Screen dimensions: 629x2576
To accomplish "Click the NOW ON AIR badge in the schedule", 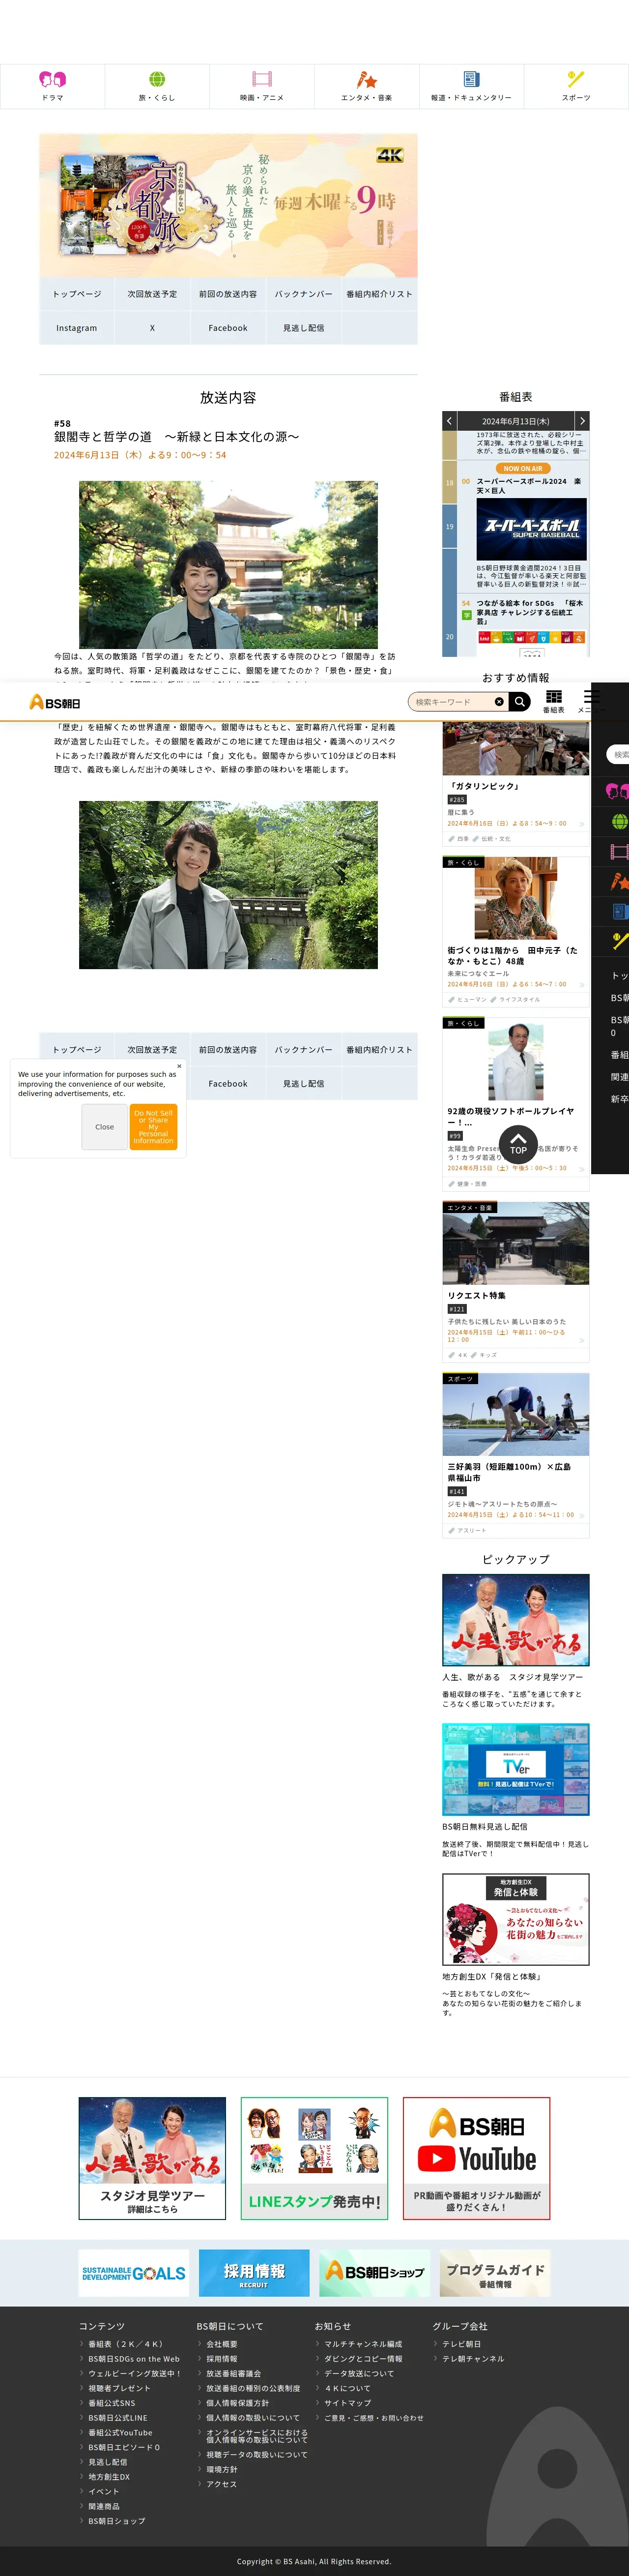I will 523,468.
